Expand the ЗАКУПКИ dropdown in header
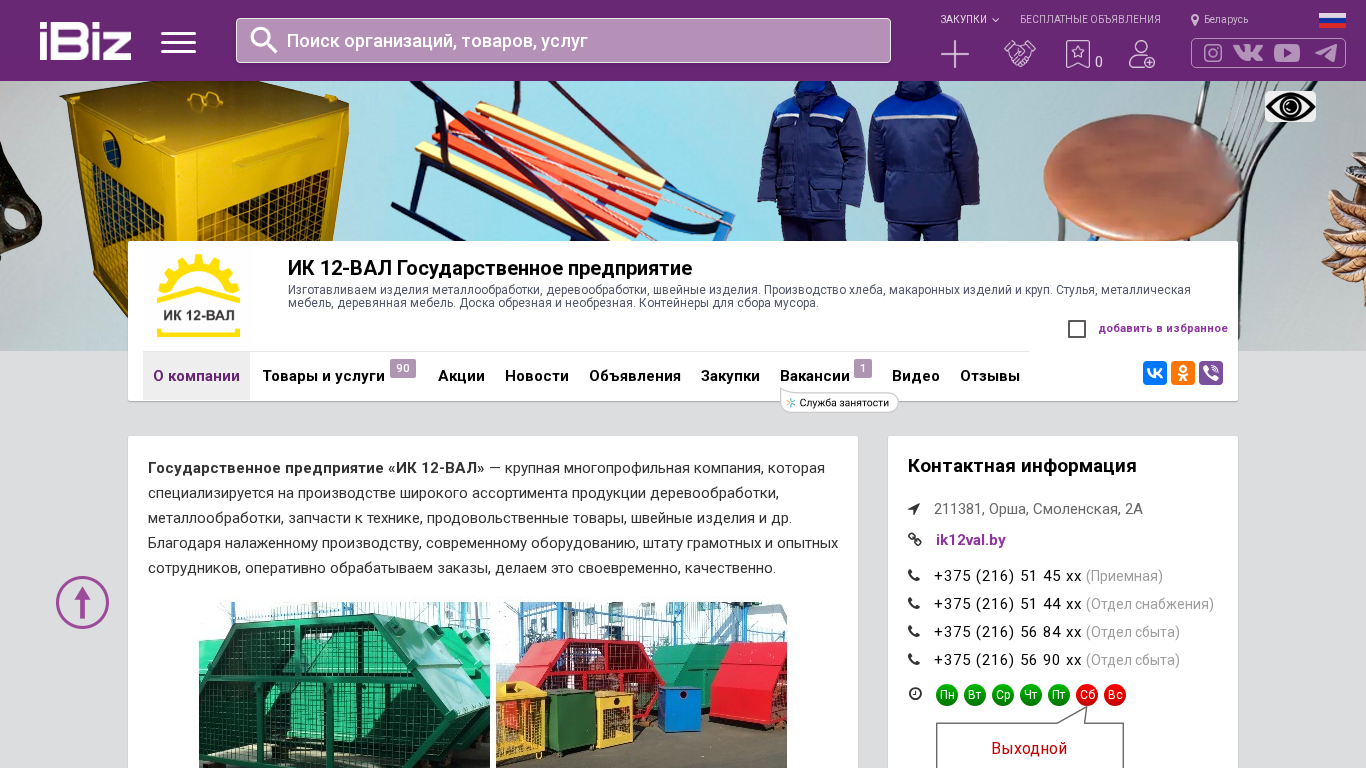This screenshot has width=1366, height=768. click(x=969, y=19)
